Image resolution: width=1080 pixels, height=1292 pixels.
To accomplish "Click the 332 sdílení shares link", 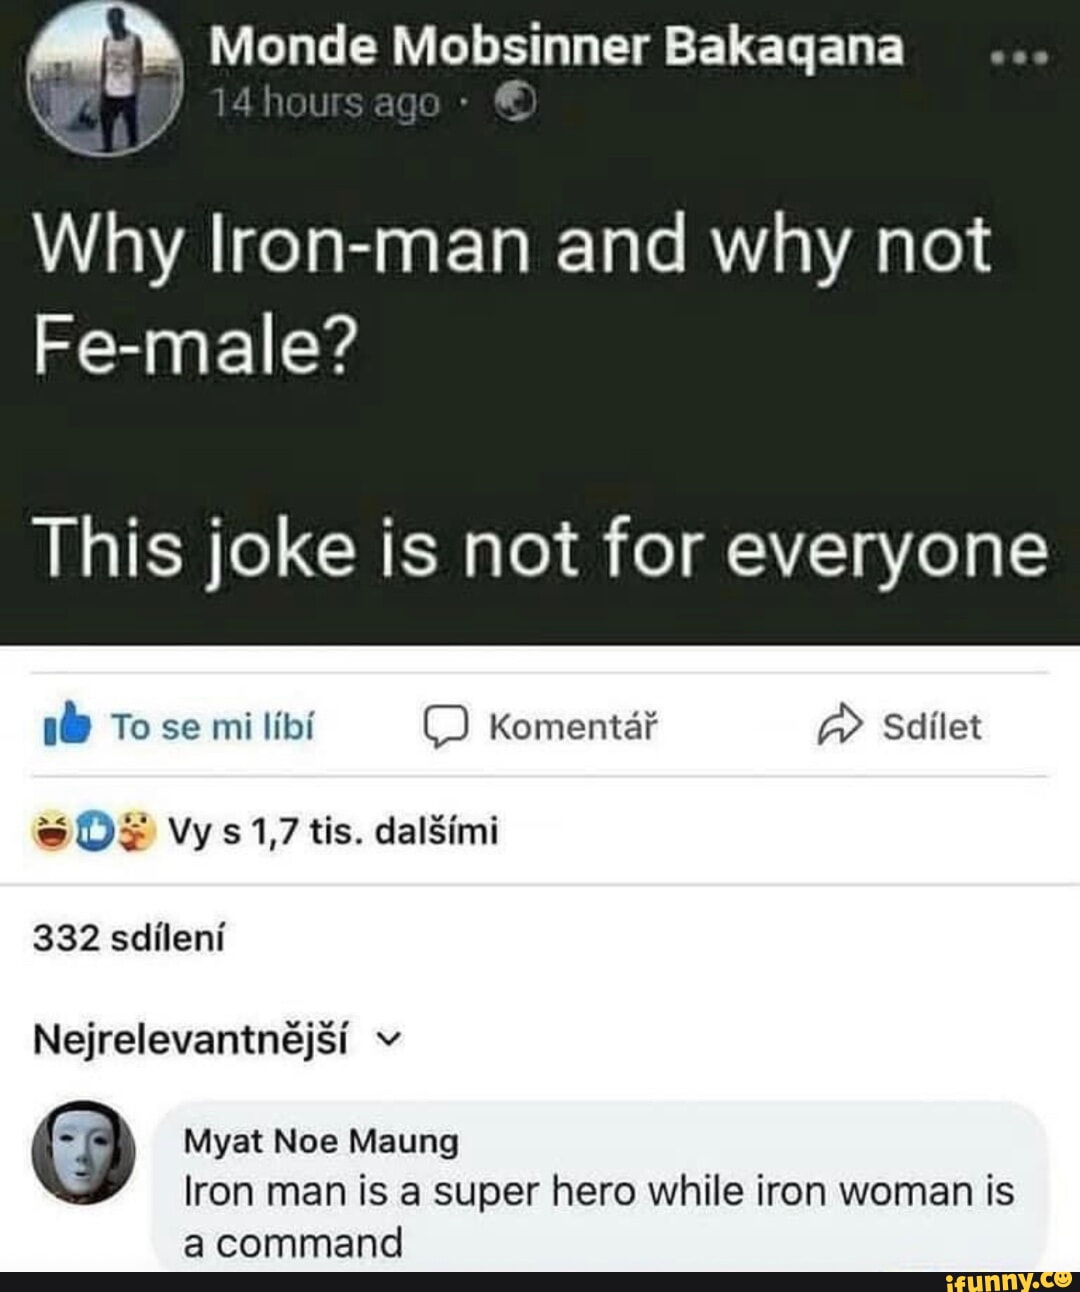I will pos(128,937).
